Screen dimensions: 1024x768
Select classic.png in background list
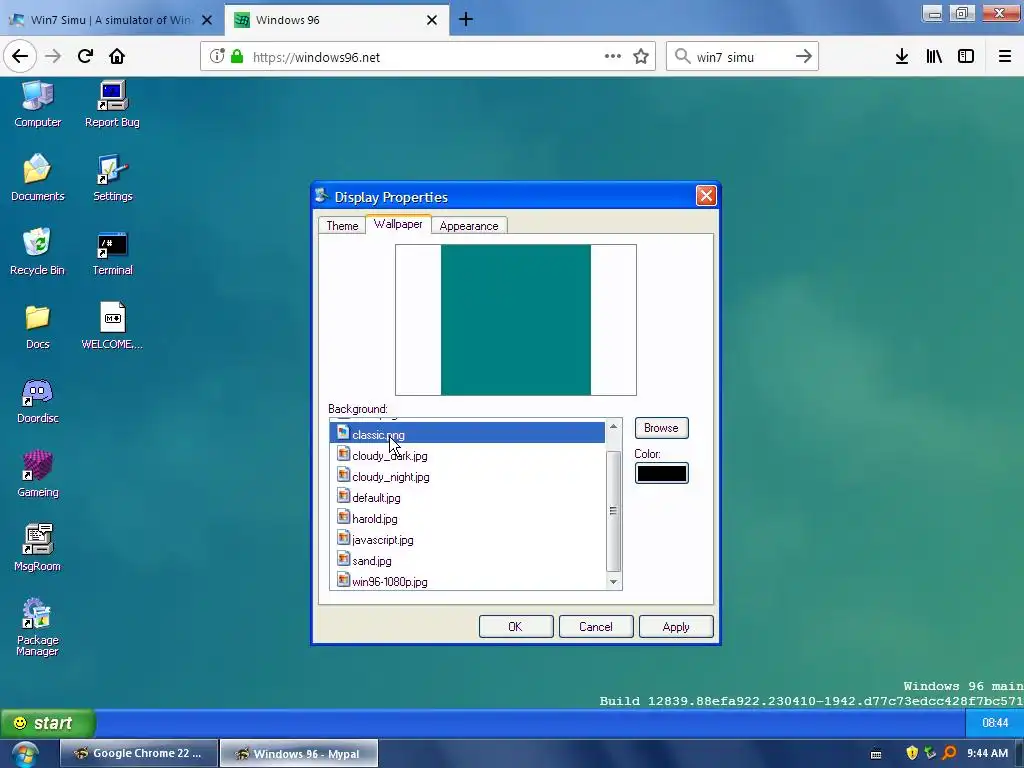468,434
